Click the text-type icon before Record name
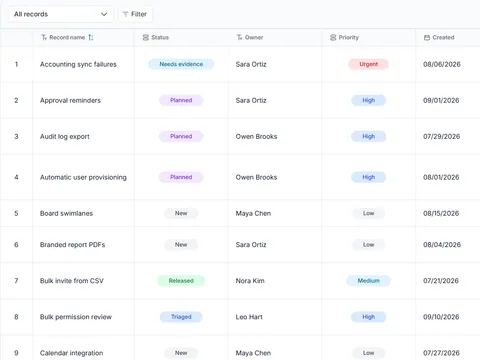The height and width of the screenshot is (360, 480). click(44, 37)
